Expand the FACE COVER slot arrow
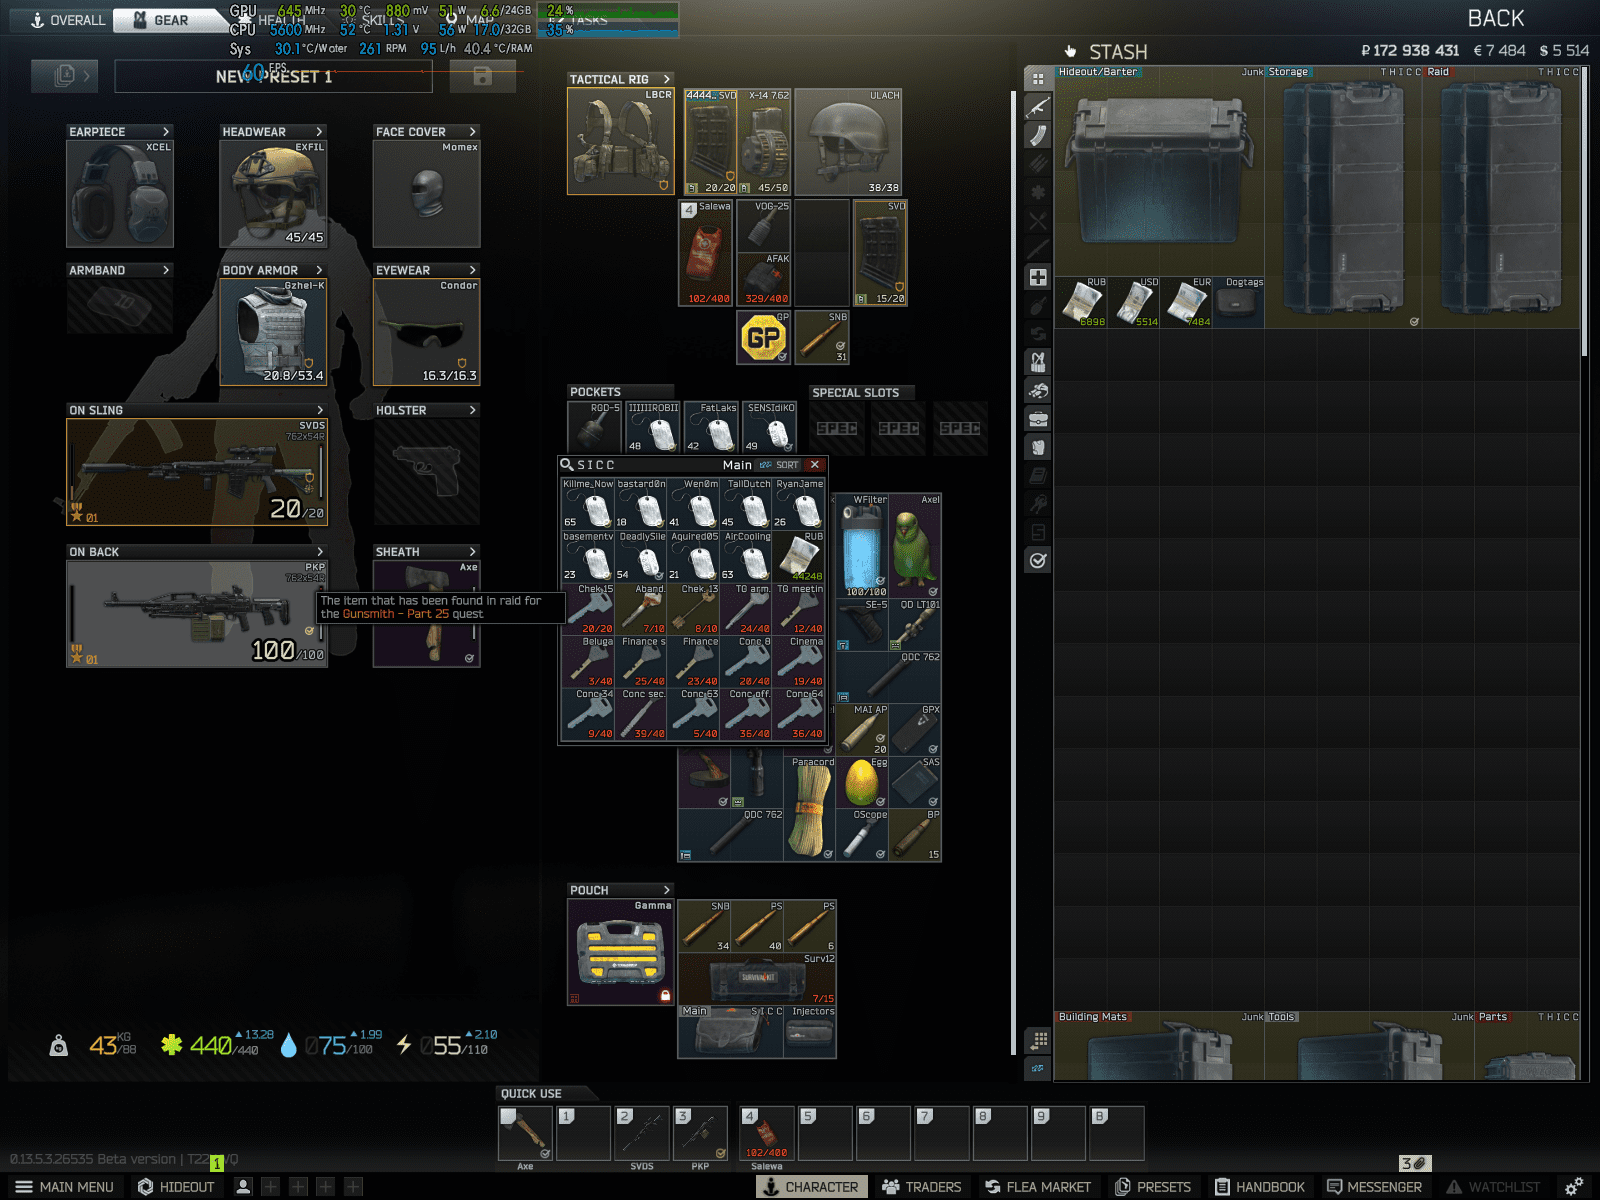This screenshot has height=1200, width=1600. [473, 131]
